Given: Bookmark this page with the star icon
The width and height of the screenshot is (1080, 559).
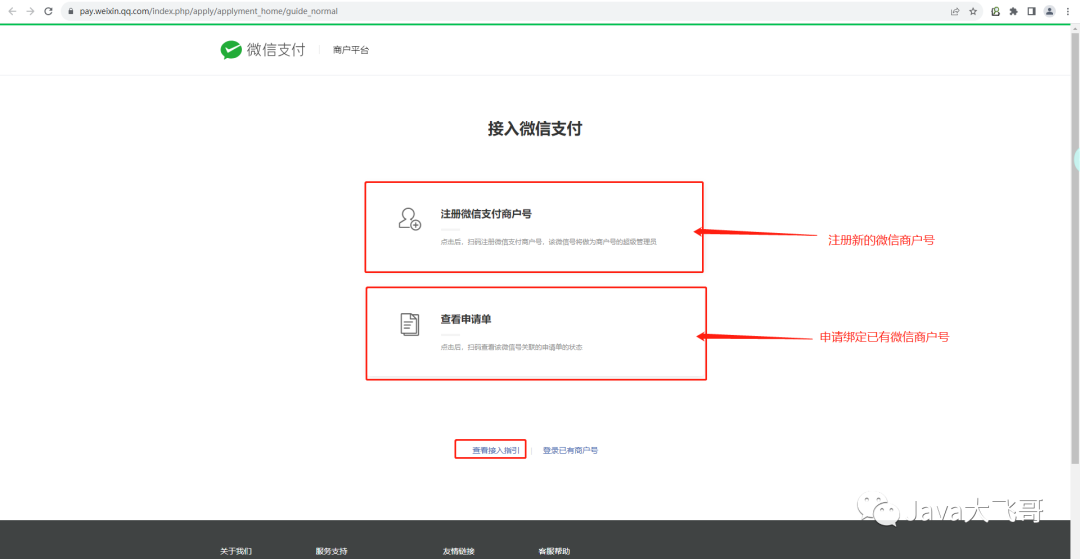Looking at the screenshot, I should [x=973, y=11].
